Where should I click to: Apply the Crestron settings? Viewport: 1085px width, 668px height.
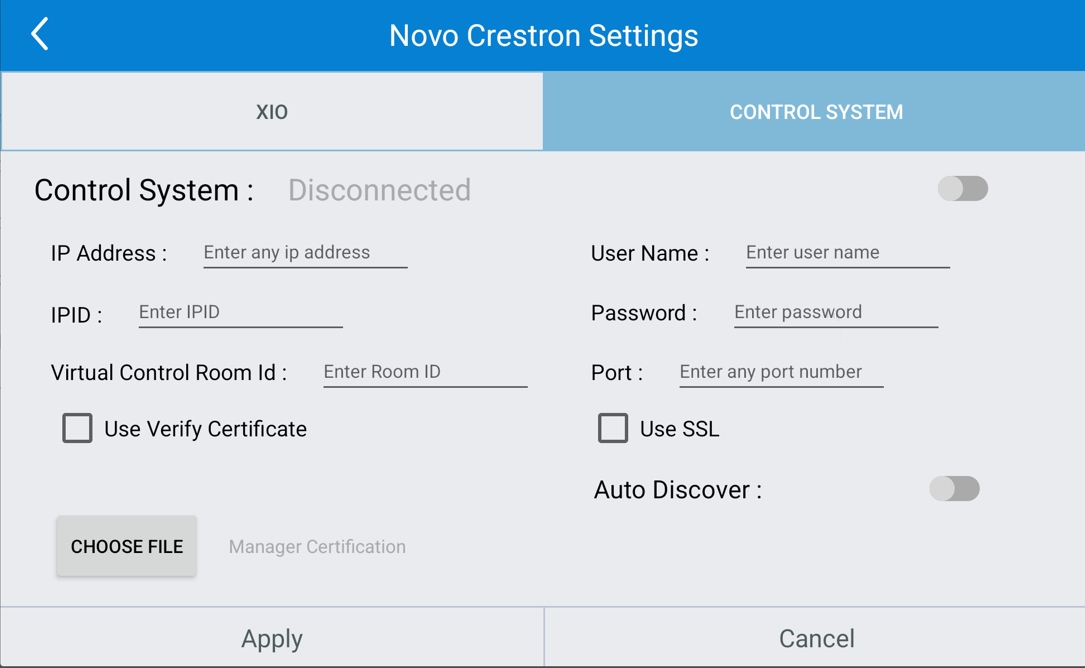272,638
